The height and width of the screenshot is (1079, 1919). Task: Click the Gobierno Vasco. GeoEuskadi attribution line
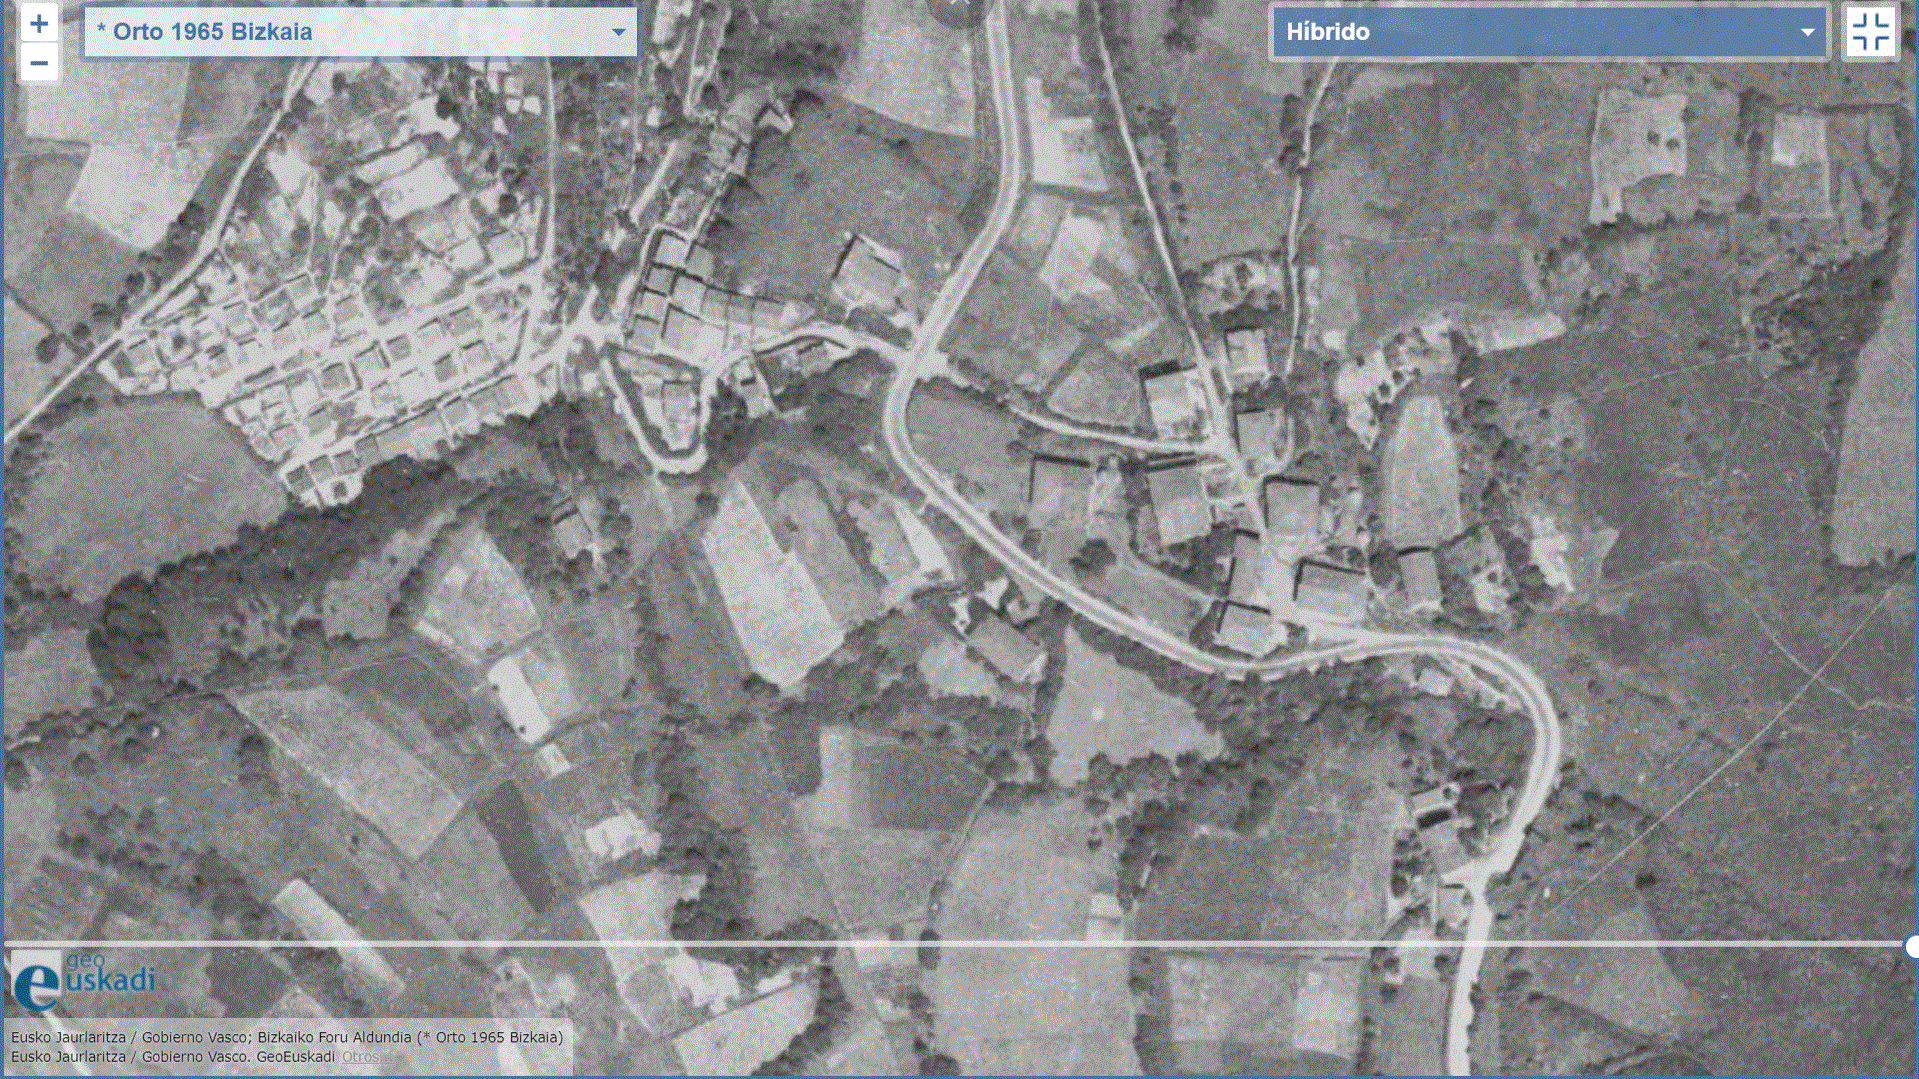pyautogui.click(x=173, y=1057)
